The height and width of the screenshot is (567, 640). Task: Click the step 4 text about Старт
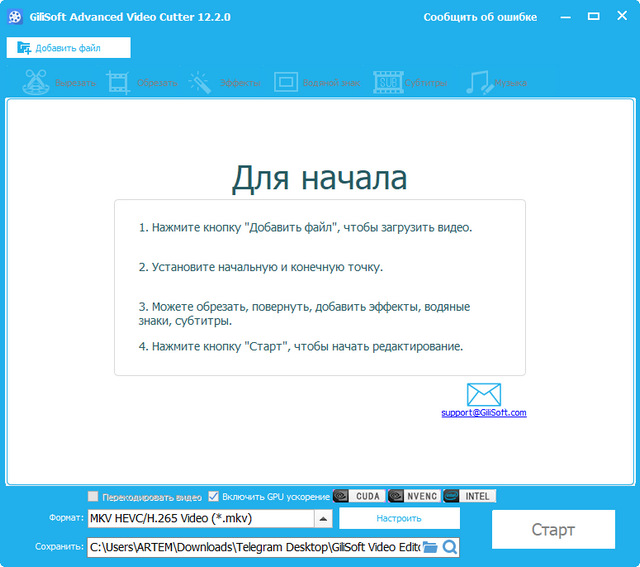point(301,347)
